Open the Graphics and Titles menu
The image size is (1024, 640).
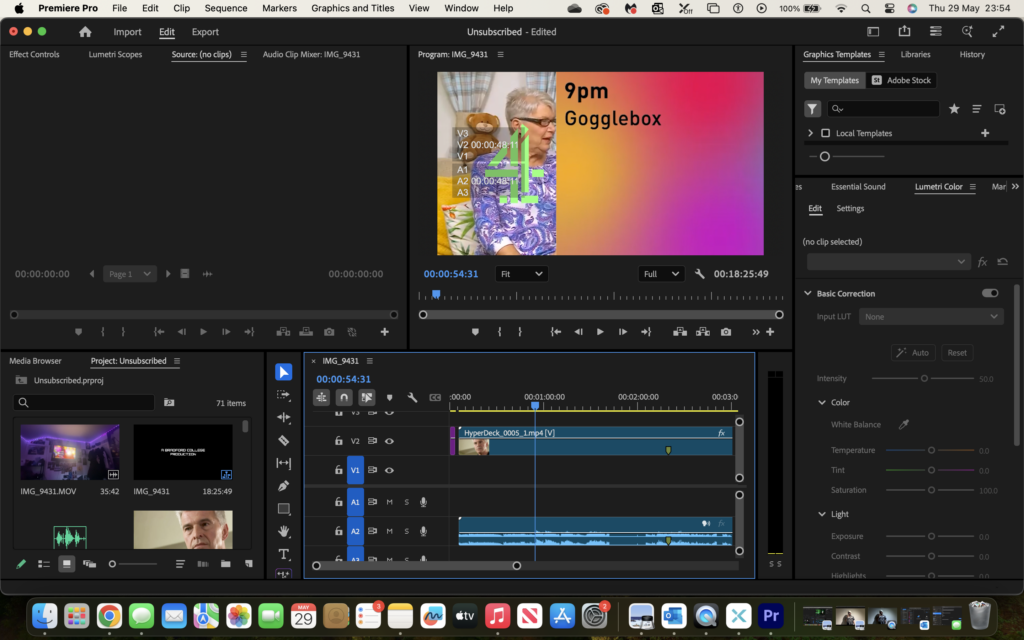(x=353, y=8)
